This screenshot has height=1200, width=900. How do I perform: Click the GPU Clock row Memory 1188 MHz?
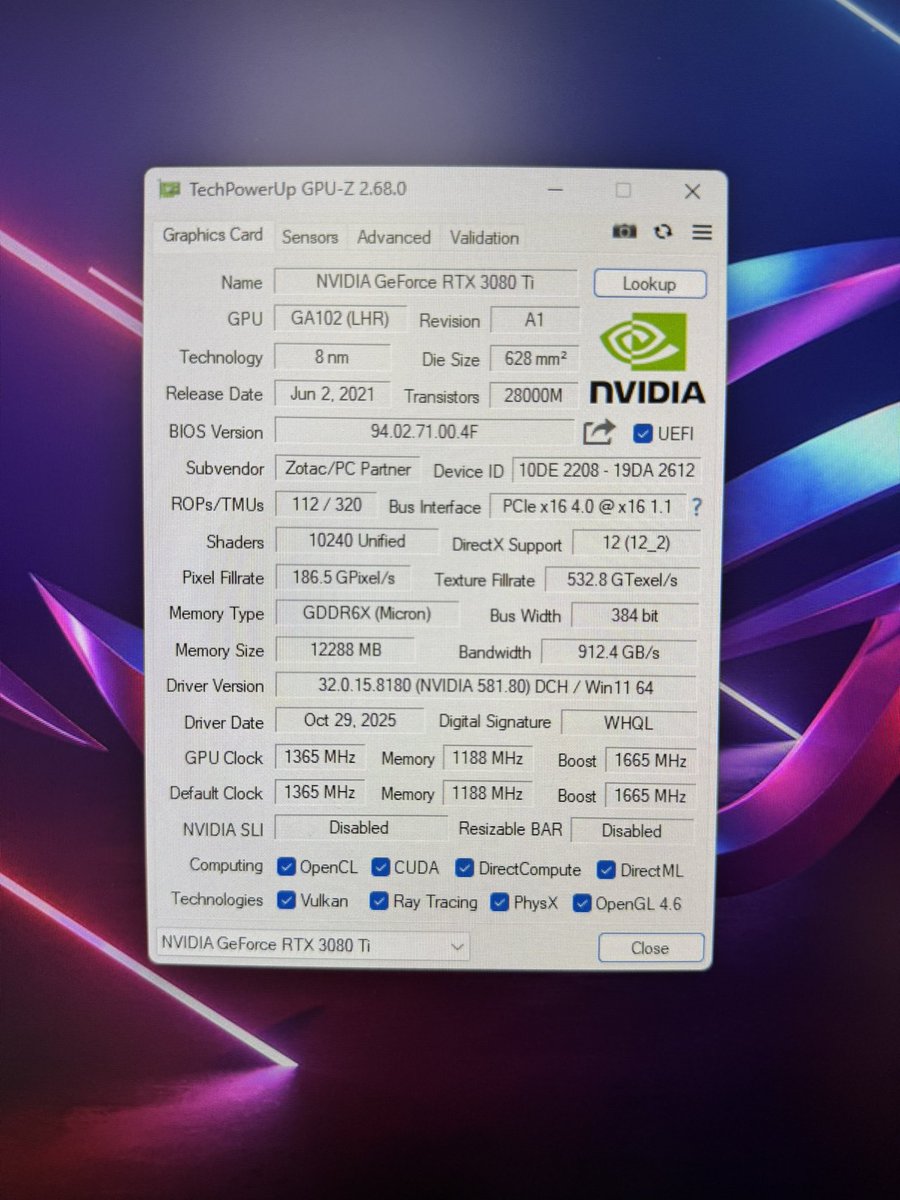click(x=487, y=759)
